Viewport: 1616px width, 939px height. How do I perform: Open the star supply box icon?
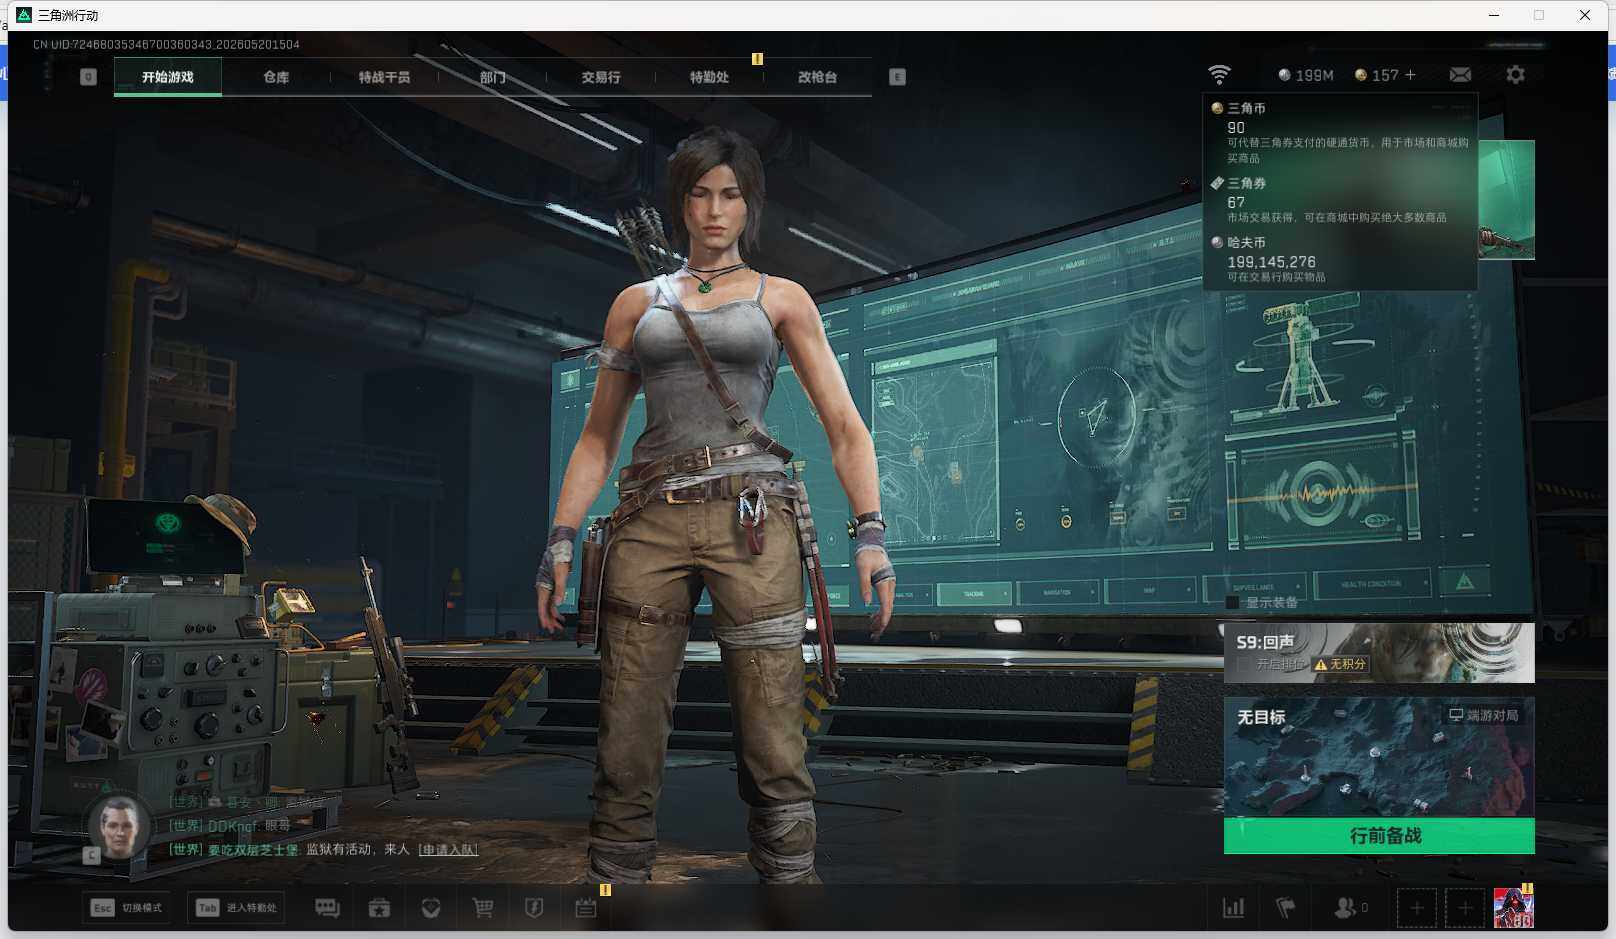(x=379, y=908)
